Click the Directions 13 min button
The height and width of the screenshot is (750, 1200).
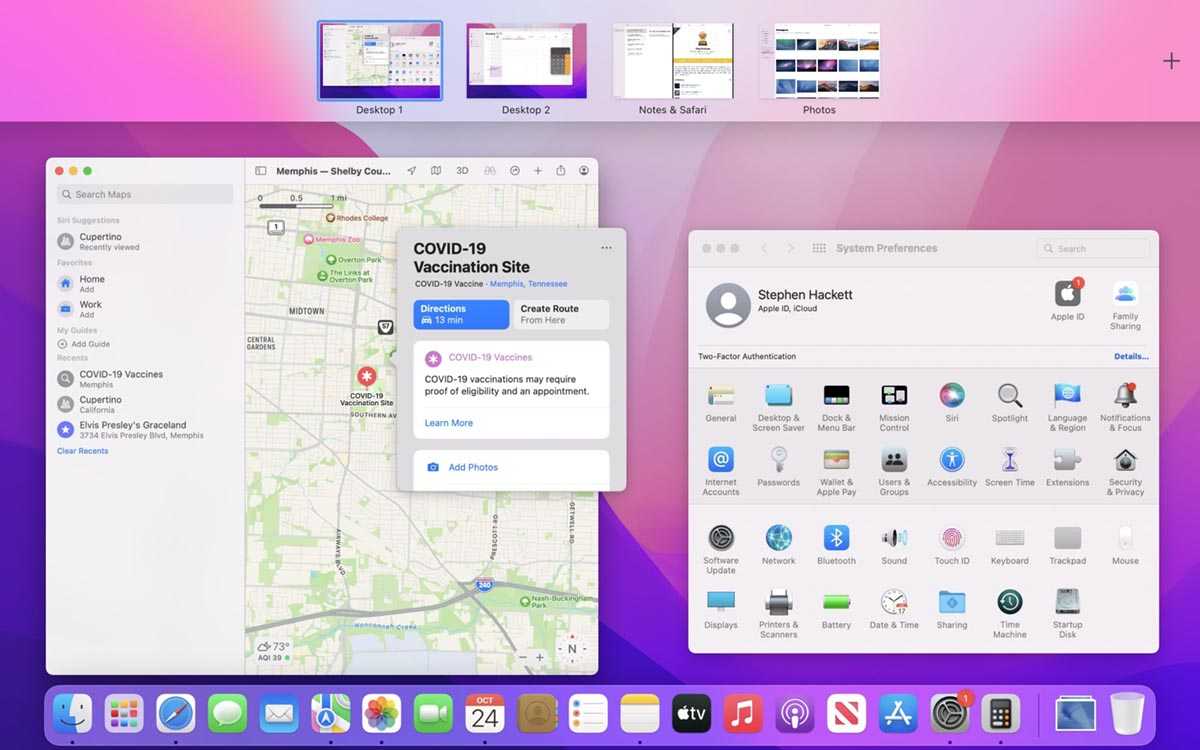point(461,314)
